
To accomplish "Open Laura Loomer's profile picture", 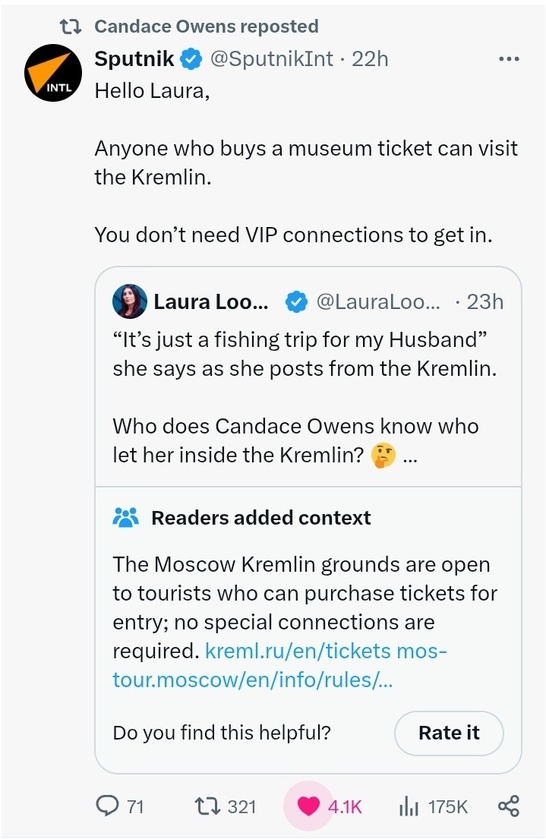I will point(130,301).
